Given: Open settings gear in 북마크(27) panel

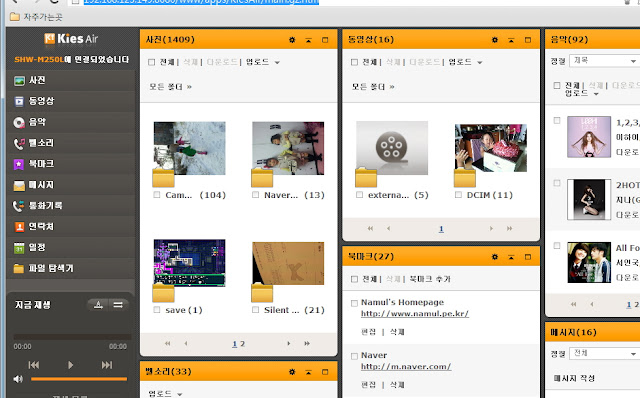Looking at the screenshot, I should click(495, 257).
